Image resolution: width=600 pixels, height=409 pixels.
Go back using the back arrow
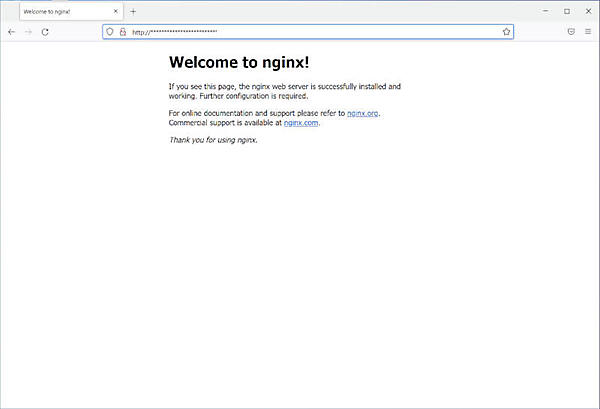(11, 32)
